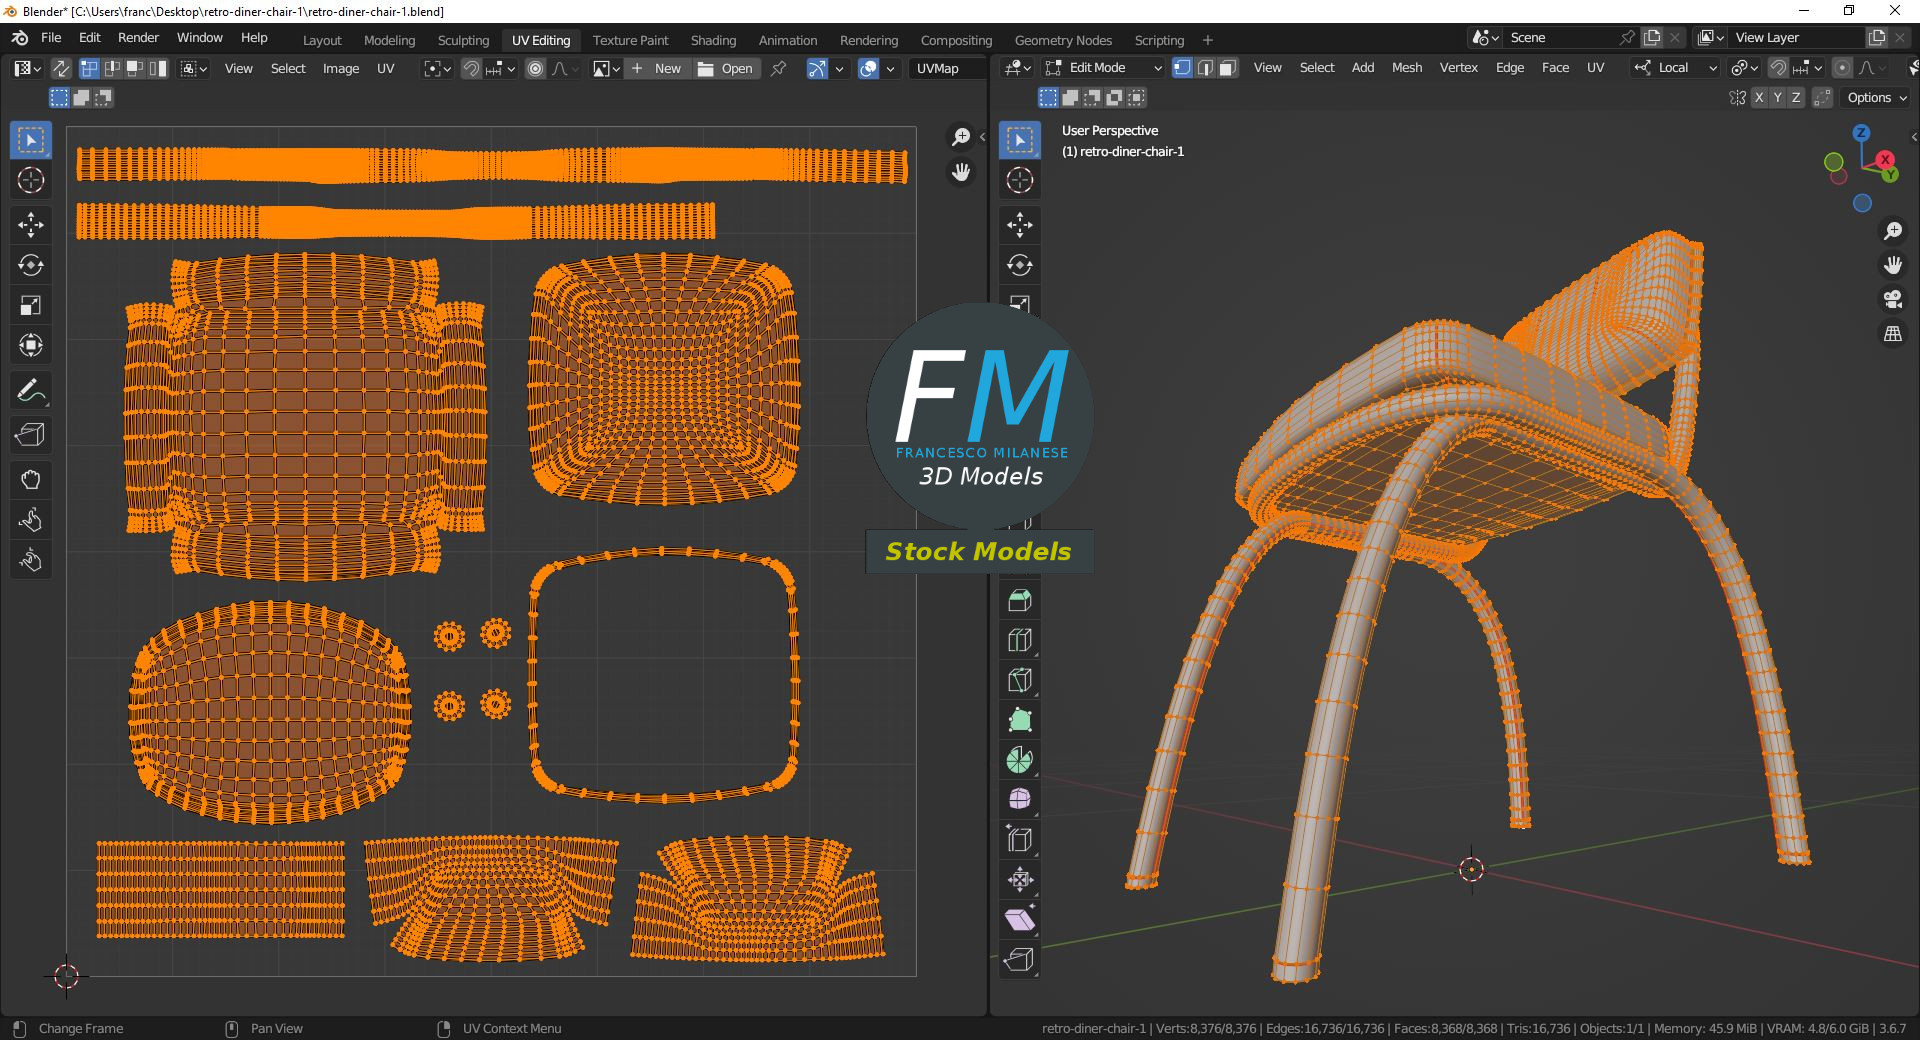This screenshot has height=1040, width=1920.
Task: Click the Z axis handle on the navigation gizmo
Action: 1861,133
